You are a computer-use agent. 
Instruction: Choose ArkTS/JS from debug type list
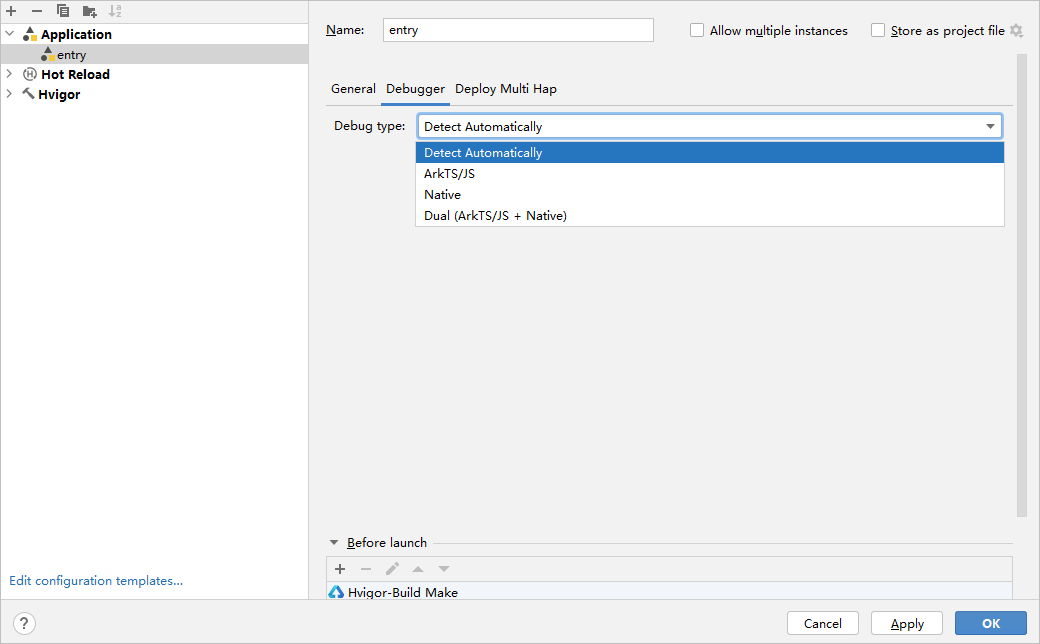(x=449, y=174)
